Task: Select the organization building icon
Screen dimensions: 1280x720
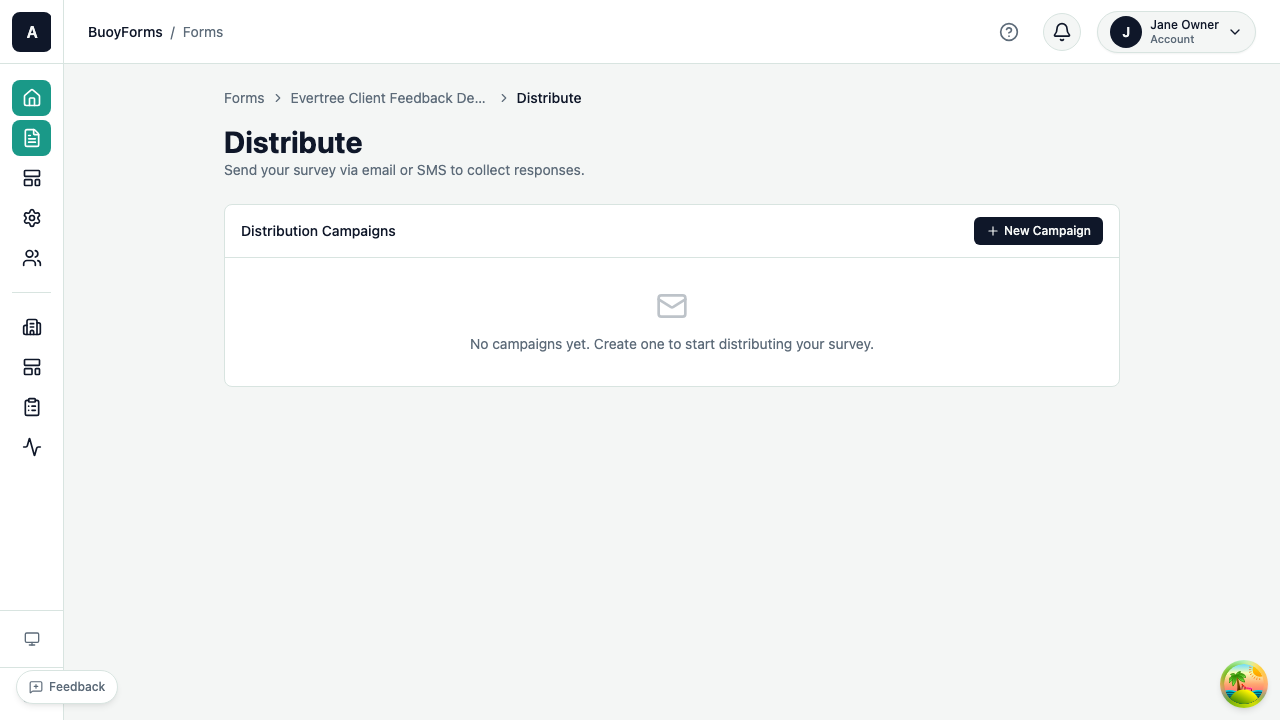Action: click(31, 327)
